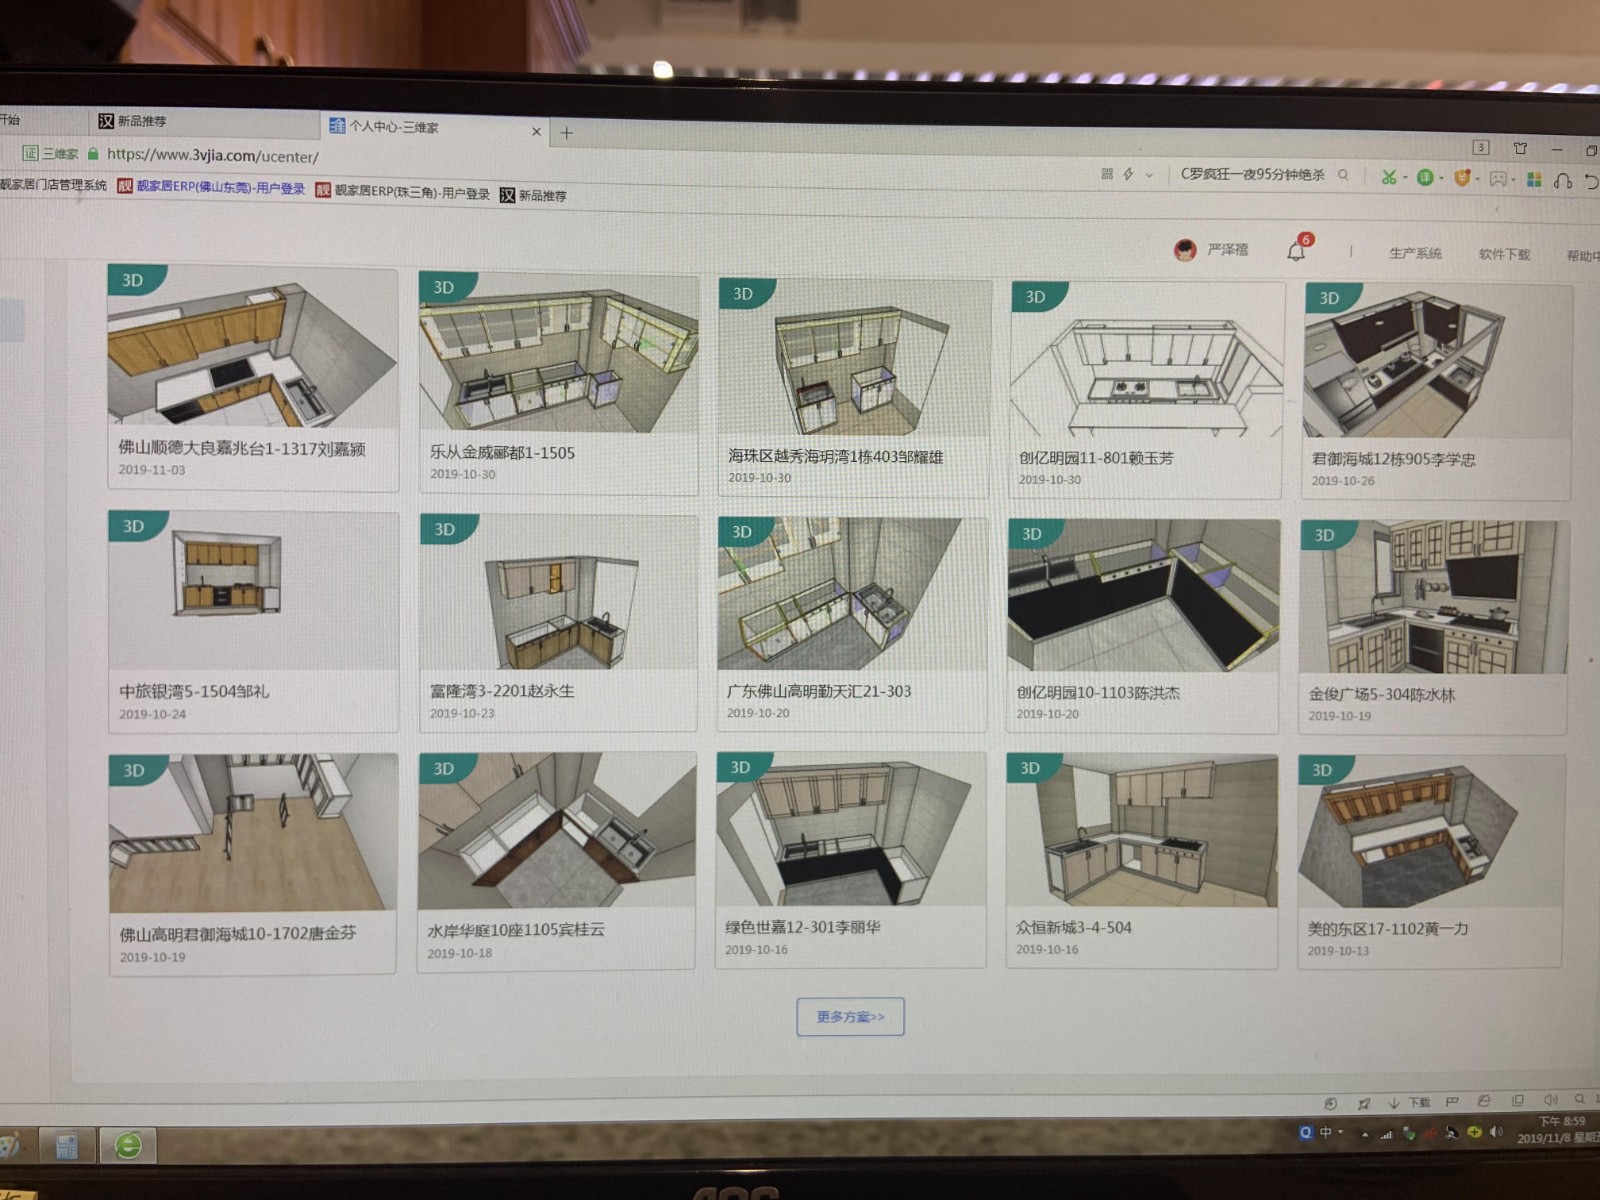The width and height of the screenshot is (1600, 1200).
Task: Click the QR code icon beside address bar
Action: pos(1107,174)
